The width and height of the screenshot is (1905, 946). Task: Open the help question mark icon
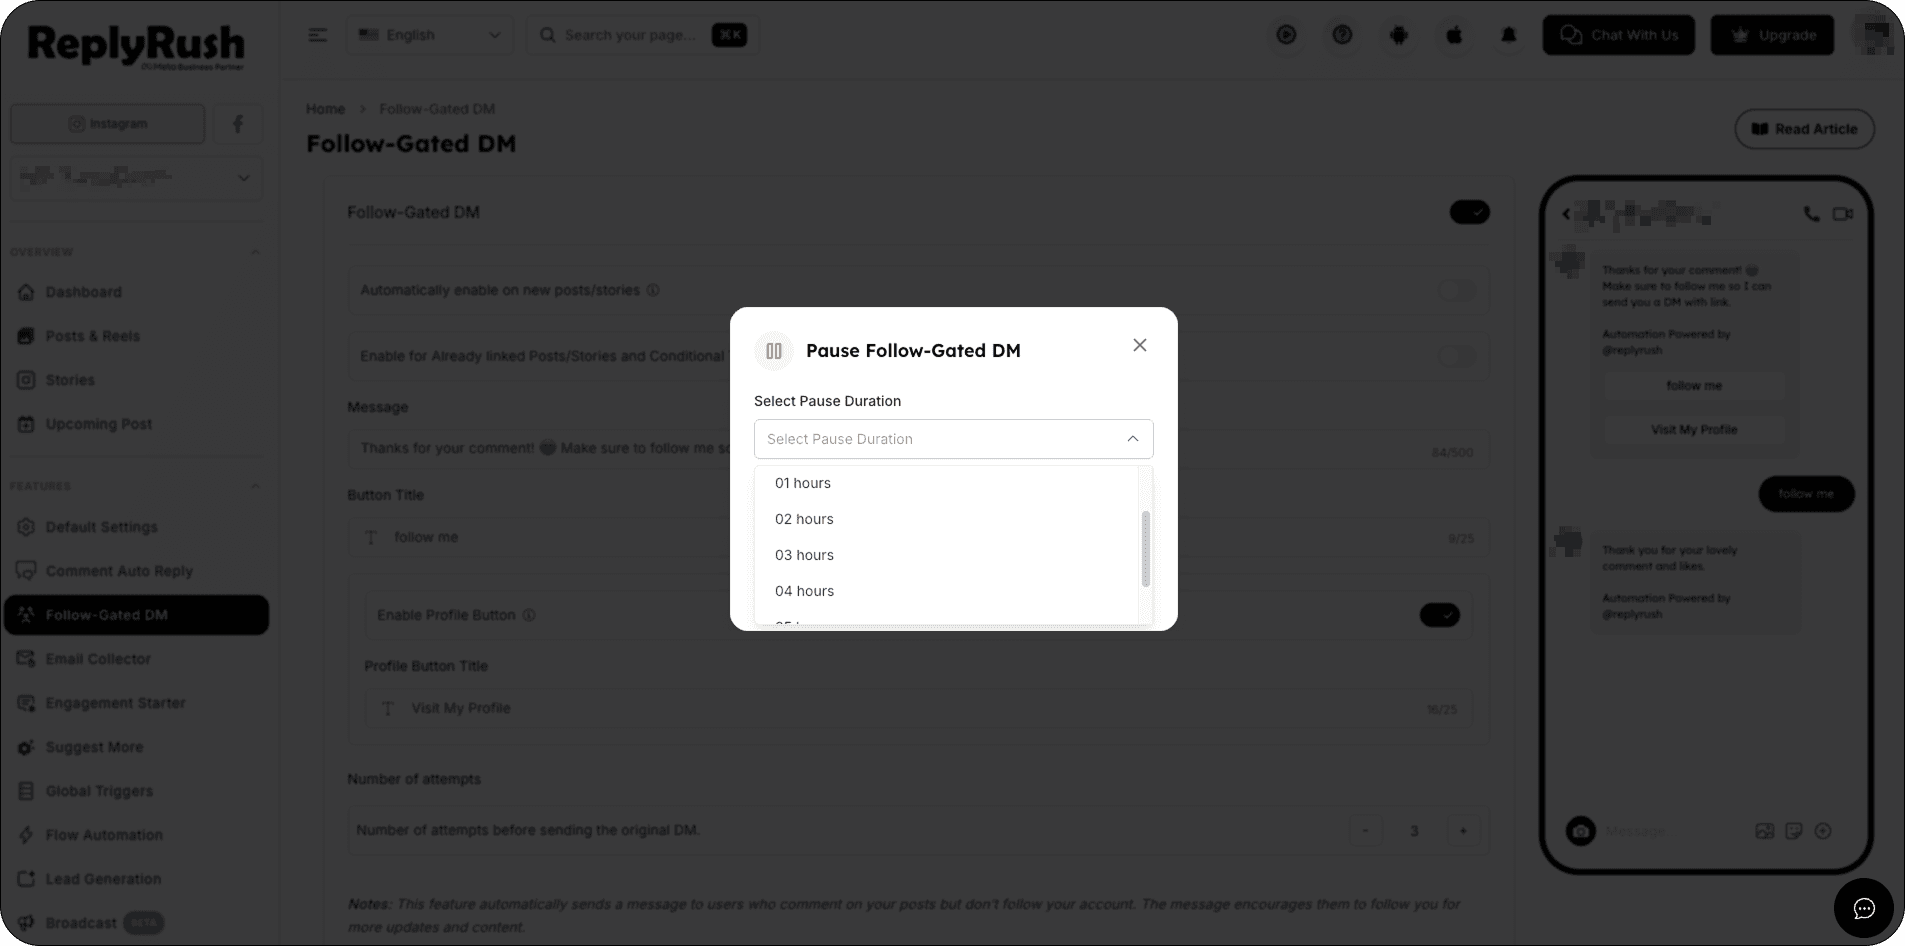coord(1342,35)
